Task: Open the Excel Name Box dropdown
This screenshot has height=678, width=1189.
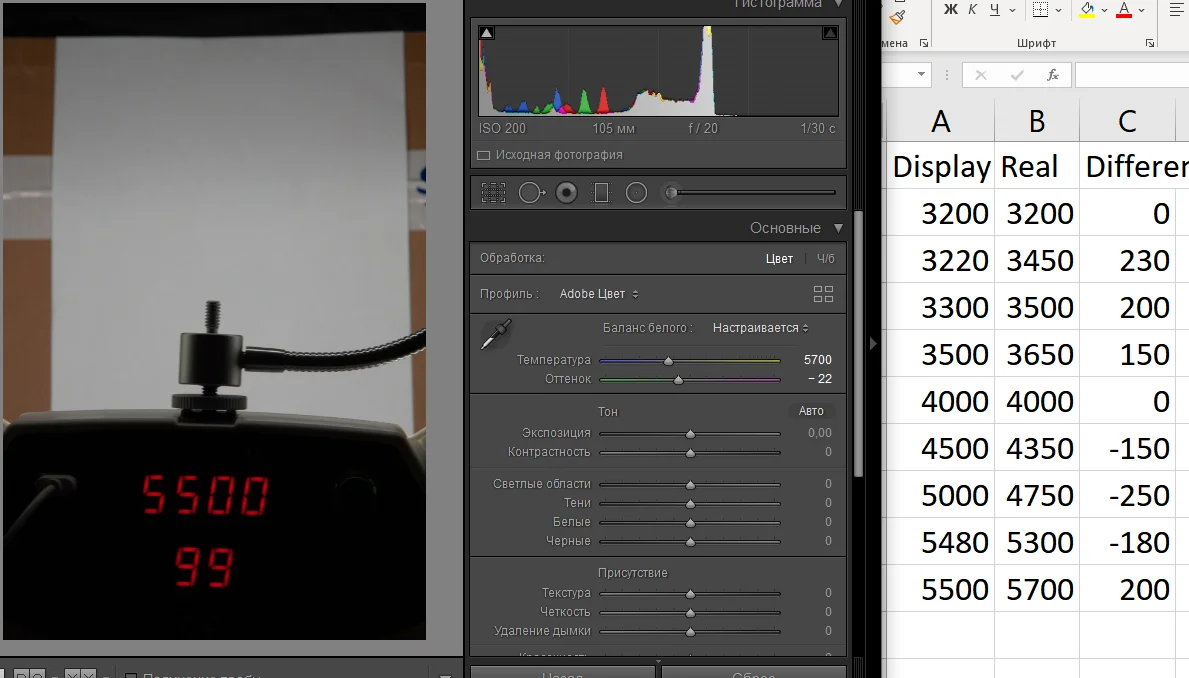Action: click(x=921, y=74)
